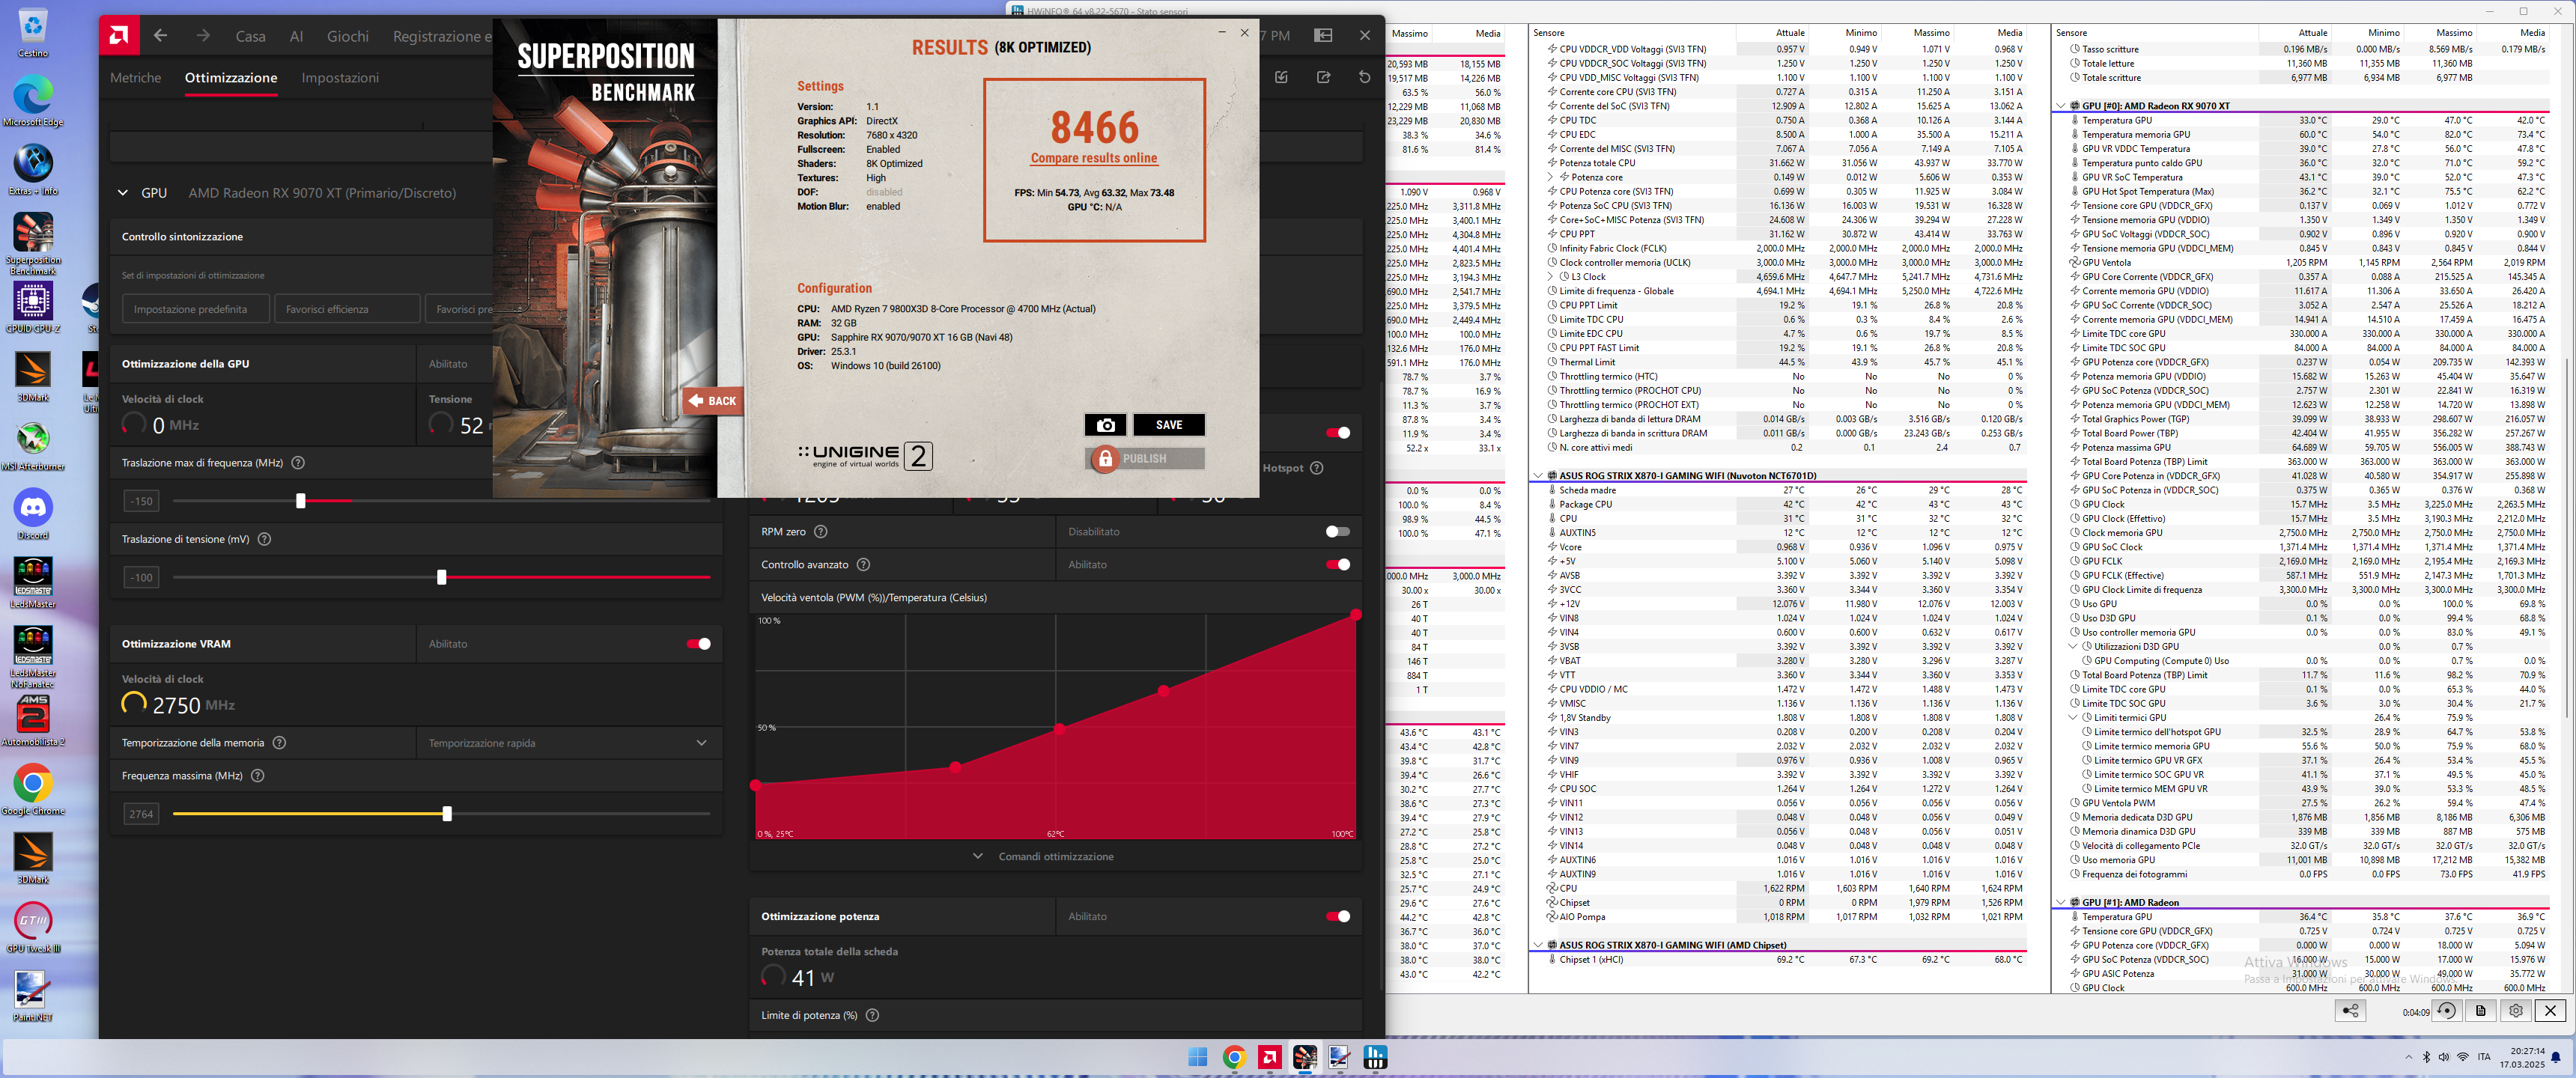Collapse ASUS ROG STRIX Nuvoton NCT6701D group
The width and height of the screenshot is (2576, 1078).
click(x=1538, y=476)
